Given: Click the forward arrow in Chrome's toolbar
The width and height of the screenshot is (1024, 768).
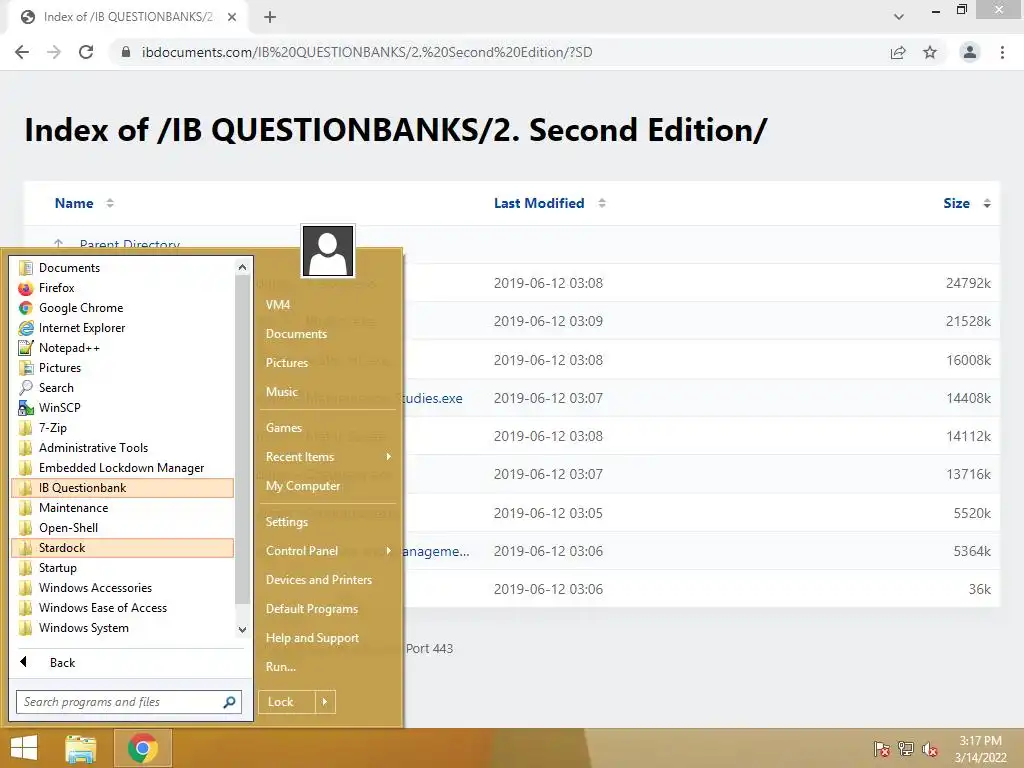Looking at the screenshot, I should (x=54, y=52).
